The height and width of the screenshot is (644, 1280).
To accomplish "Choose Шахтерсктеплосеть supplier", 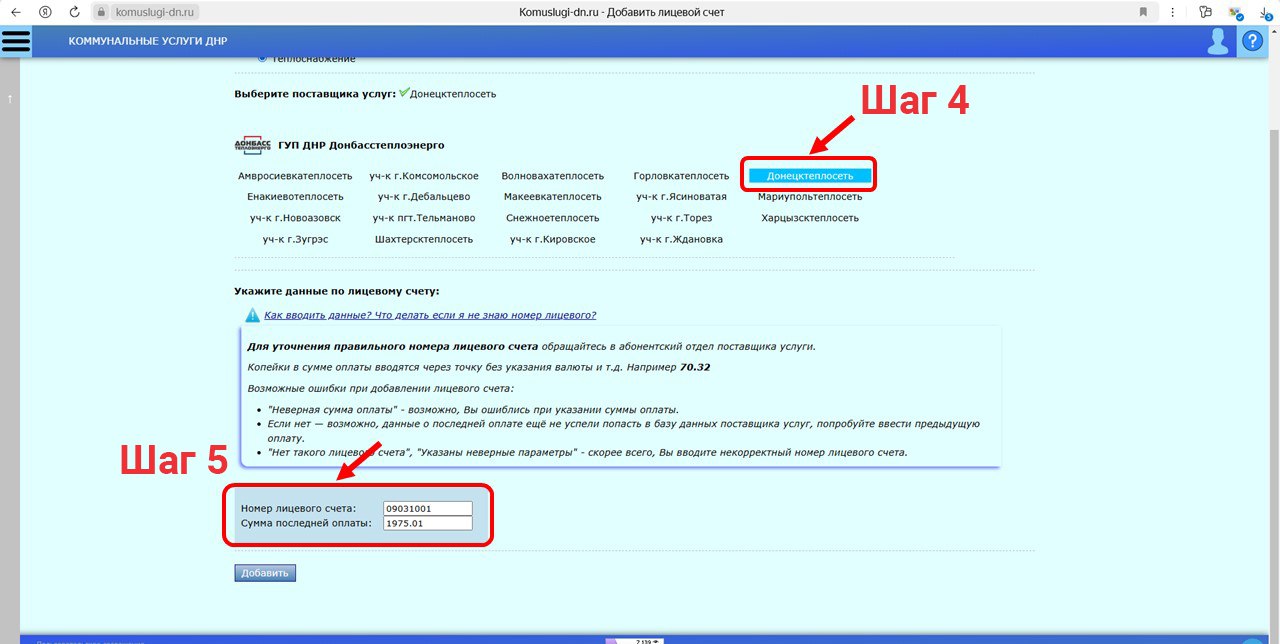I will point(424,240).
